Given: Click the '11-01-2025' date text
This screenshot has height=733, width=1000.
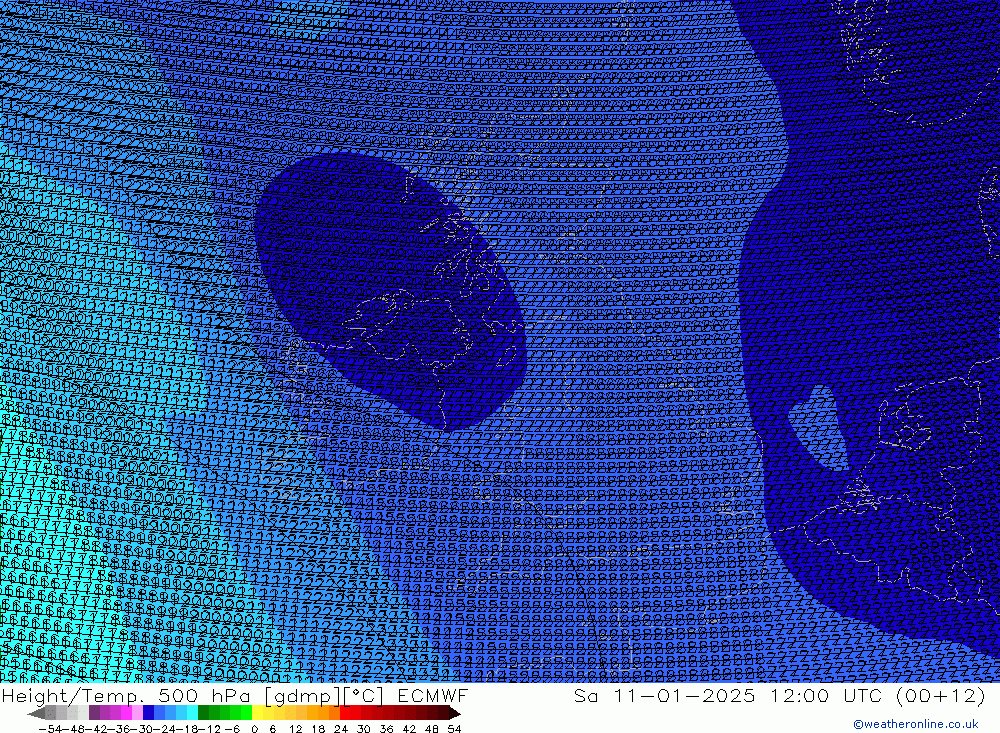Looking at the screenshot, I should (x=684, y=695).
